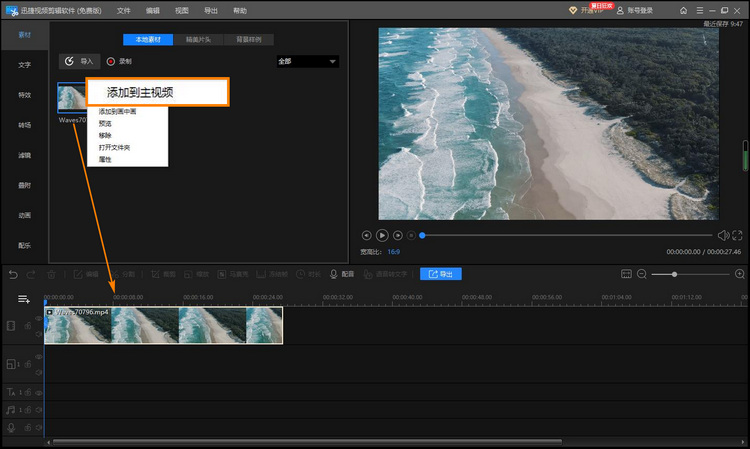Image resolution: width=750 pixels, height=449 pixels.
Task: Click the main video track film icon
Action: click(x=11, y=326)
